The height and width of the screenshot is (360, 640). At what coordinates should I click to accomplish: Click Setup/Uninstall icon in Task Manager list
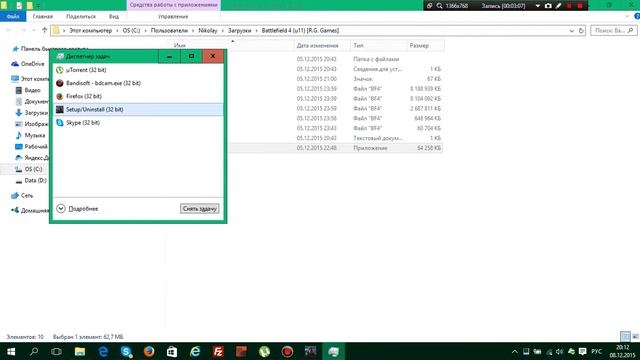pyautogui.click(x=60, y=109)
